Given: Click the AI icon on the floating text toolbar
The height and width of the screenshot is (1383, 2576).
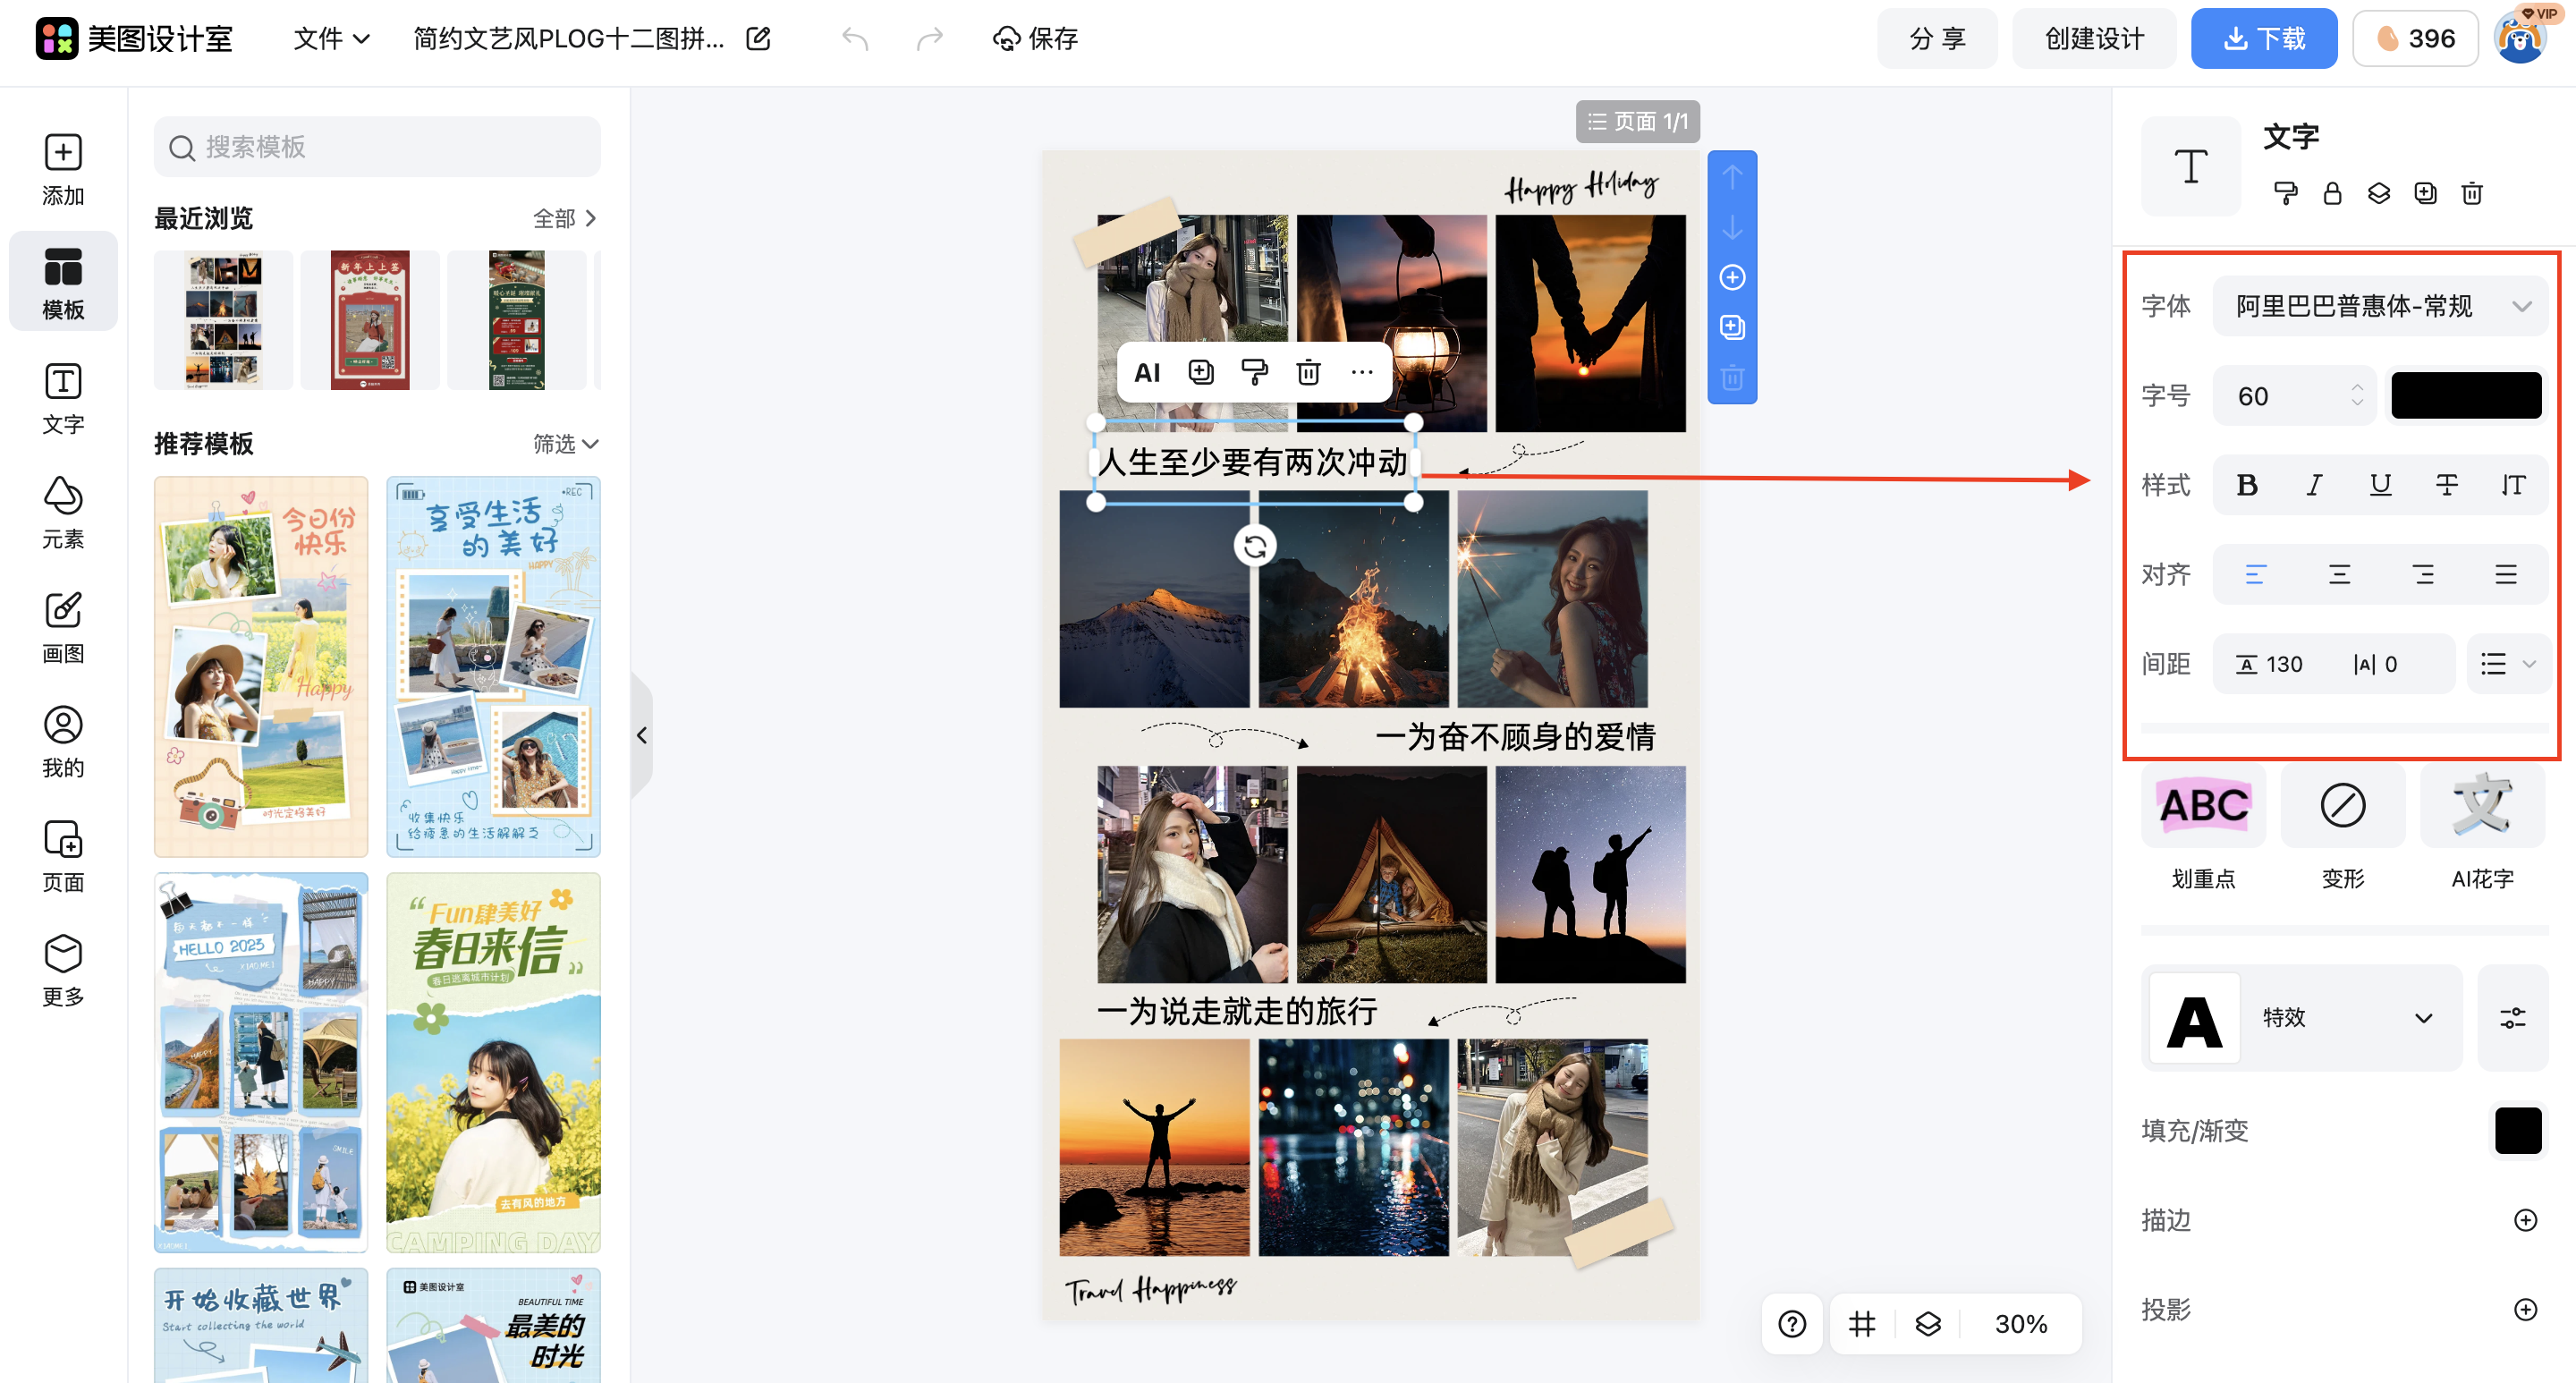Looking at the screenshot, I should coord(1146,371).
